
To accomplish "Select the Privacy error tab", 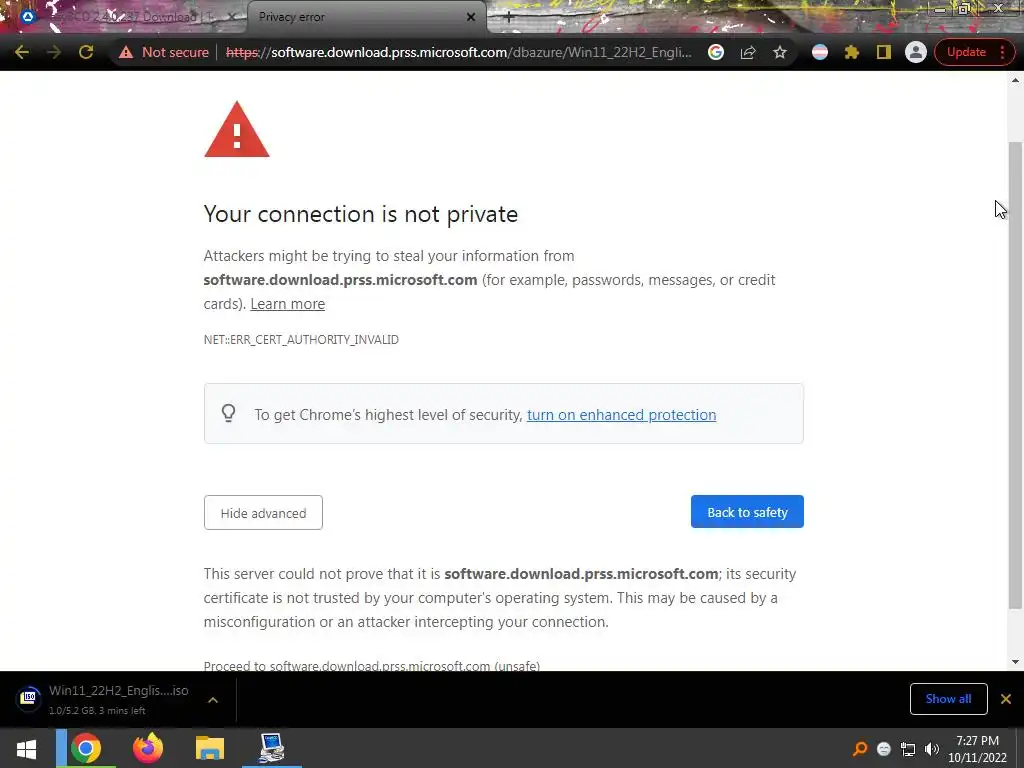I will [x=366, y=17].
